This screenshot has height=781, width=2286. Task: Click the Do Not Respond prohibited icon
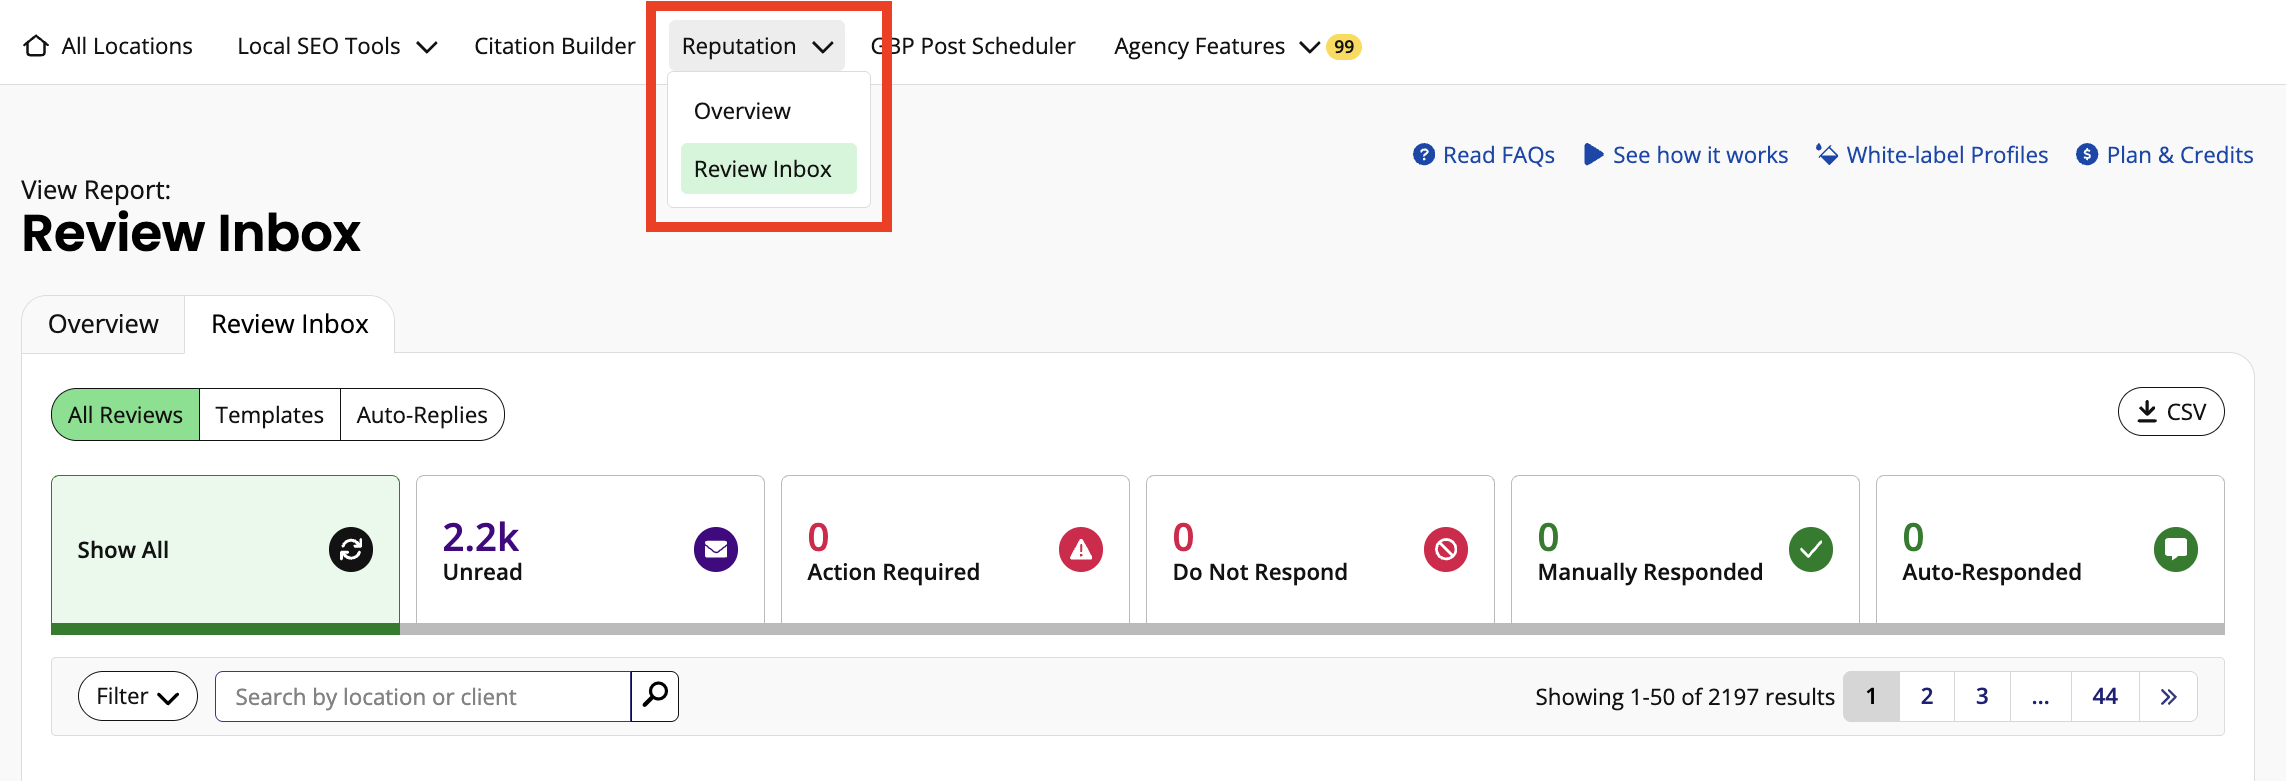(1445, 550)
